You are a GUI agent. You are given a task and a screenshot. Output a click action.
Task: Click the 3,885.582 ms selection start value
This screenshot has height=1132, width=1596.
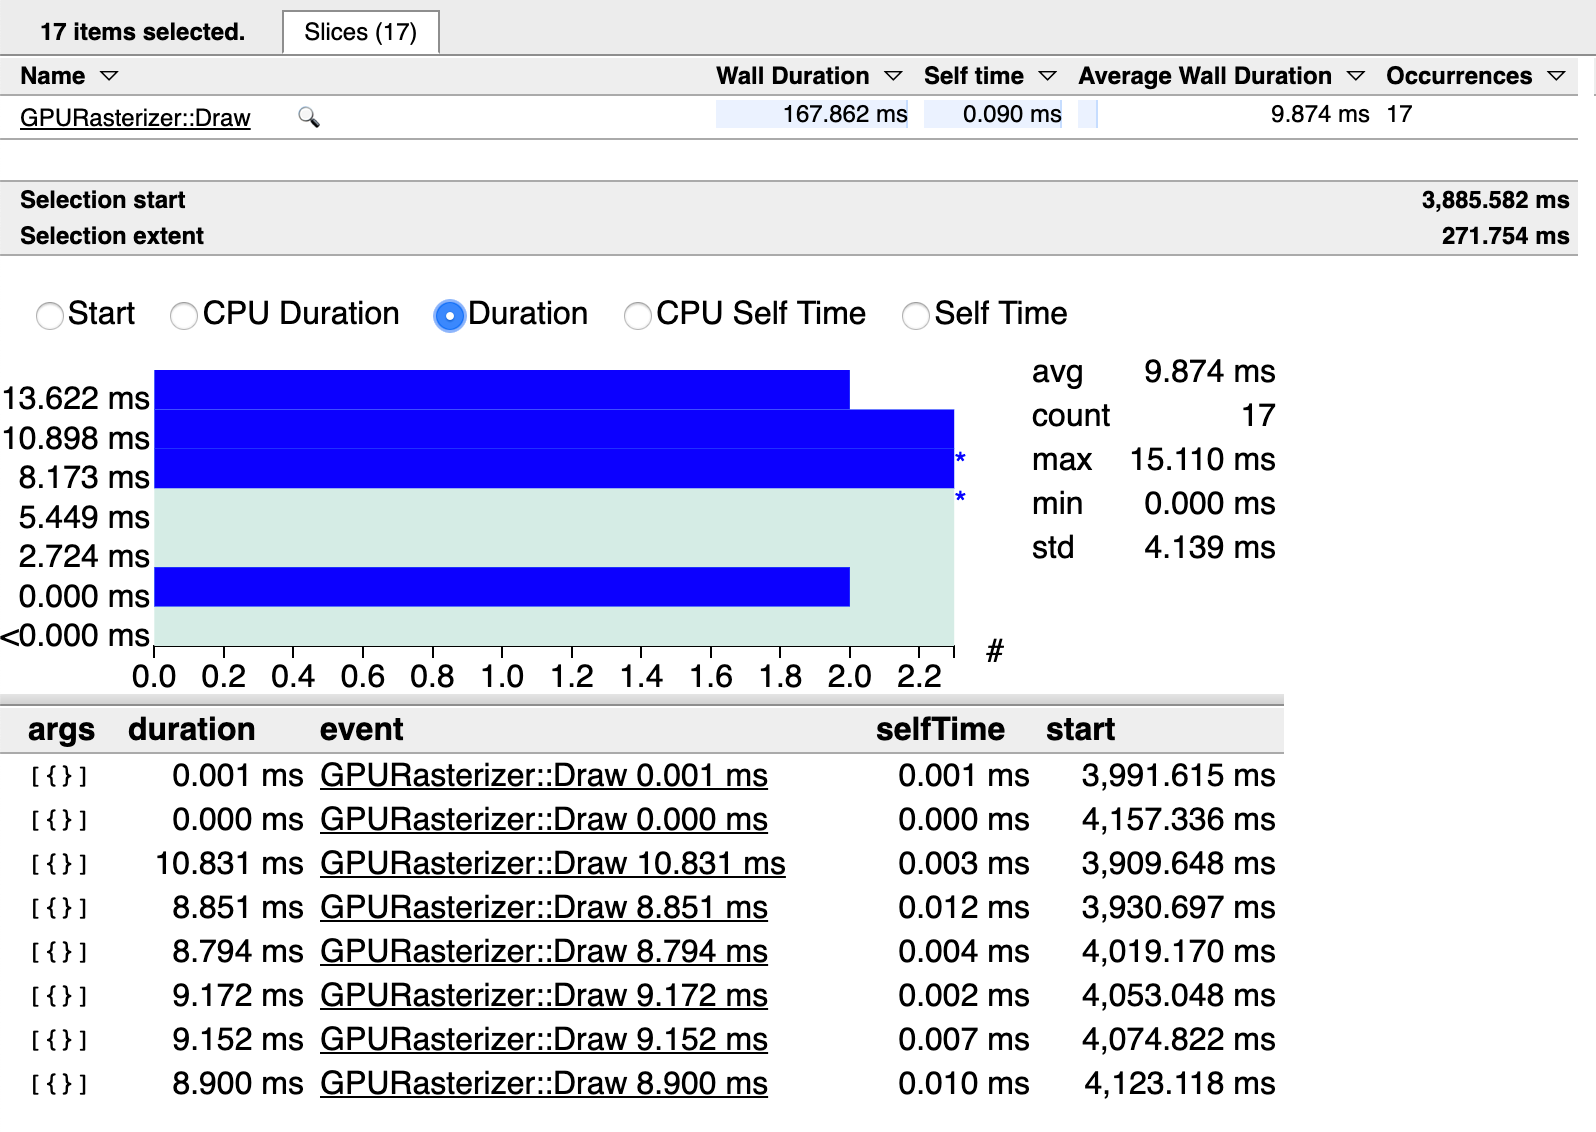(x=1495, y=200)
